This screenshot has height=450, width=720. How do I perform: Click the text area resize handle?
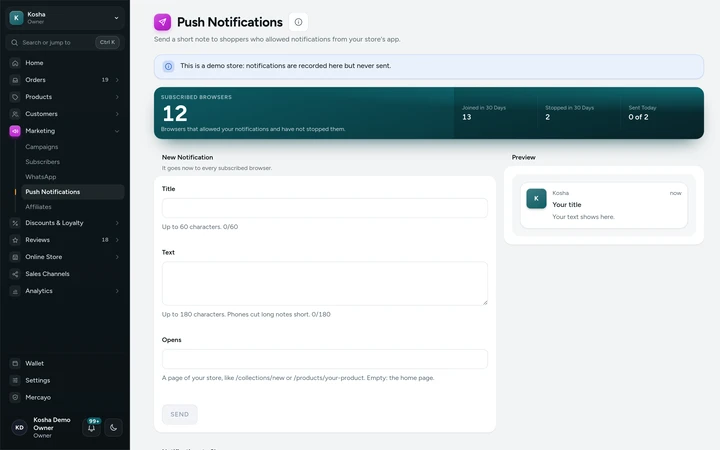click(x=484, y=302)
